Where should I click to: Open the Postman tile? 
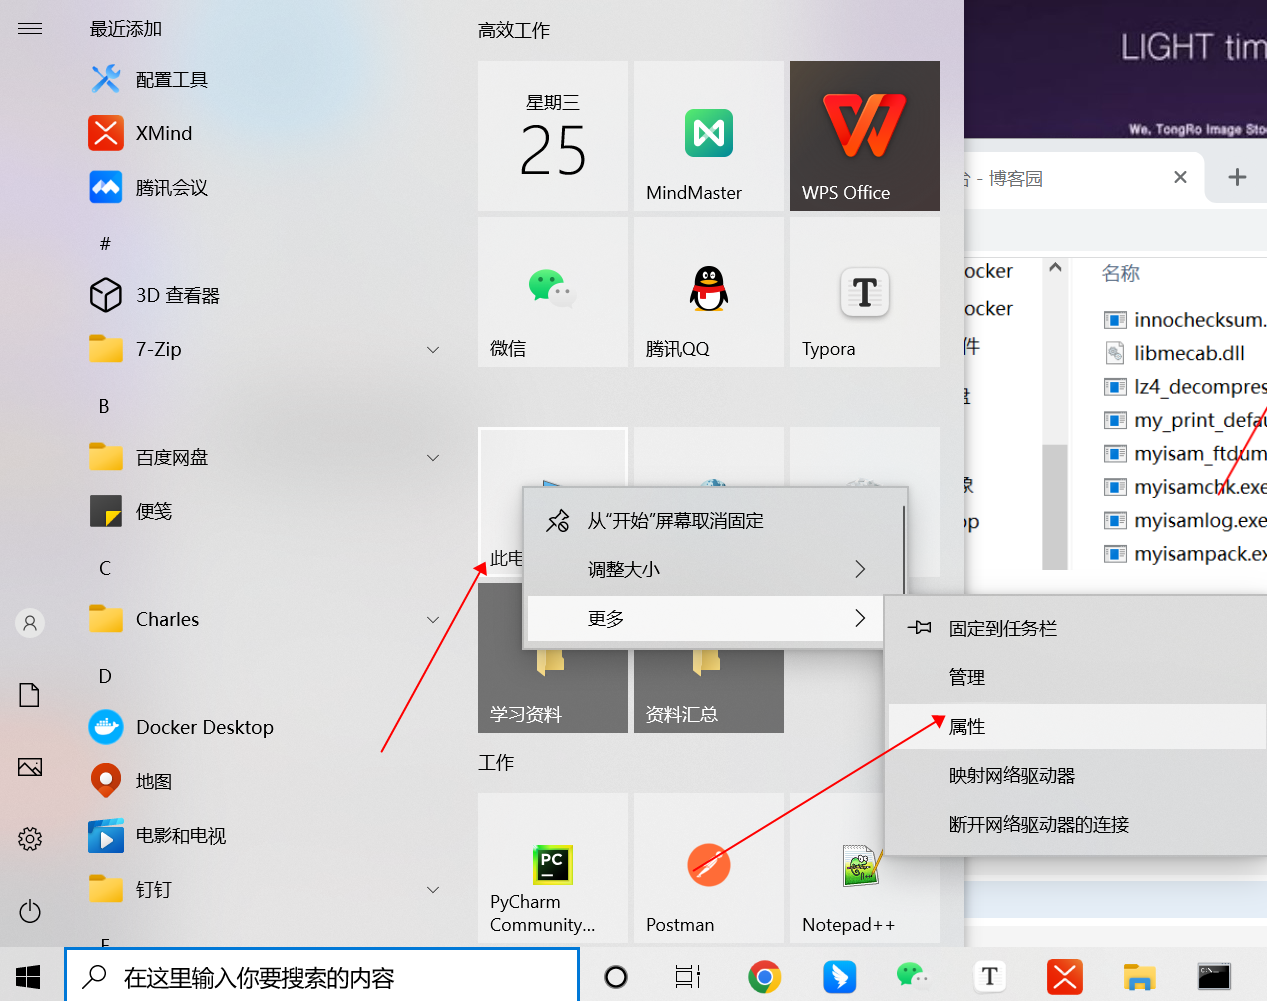coord(709,868)
